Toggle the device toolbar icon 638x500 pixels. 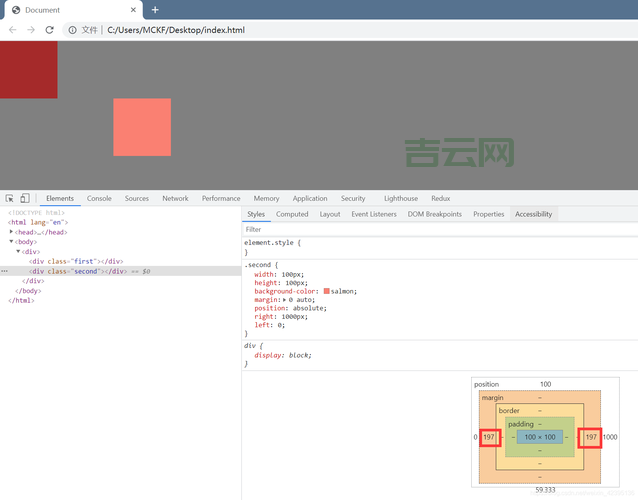click(25, 199)
